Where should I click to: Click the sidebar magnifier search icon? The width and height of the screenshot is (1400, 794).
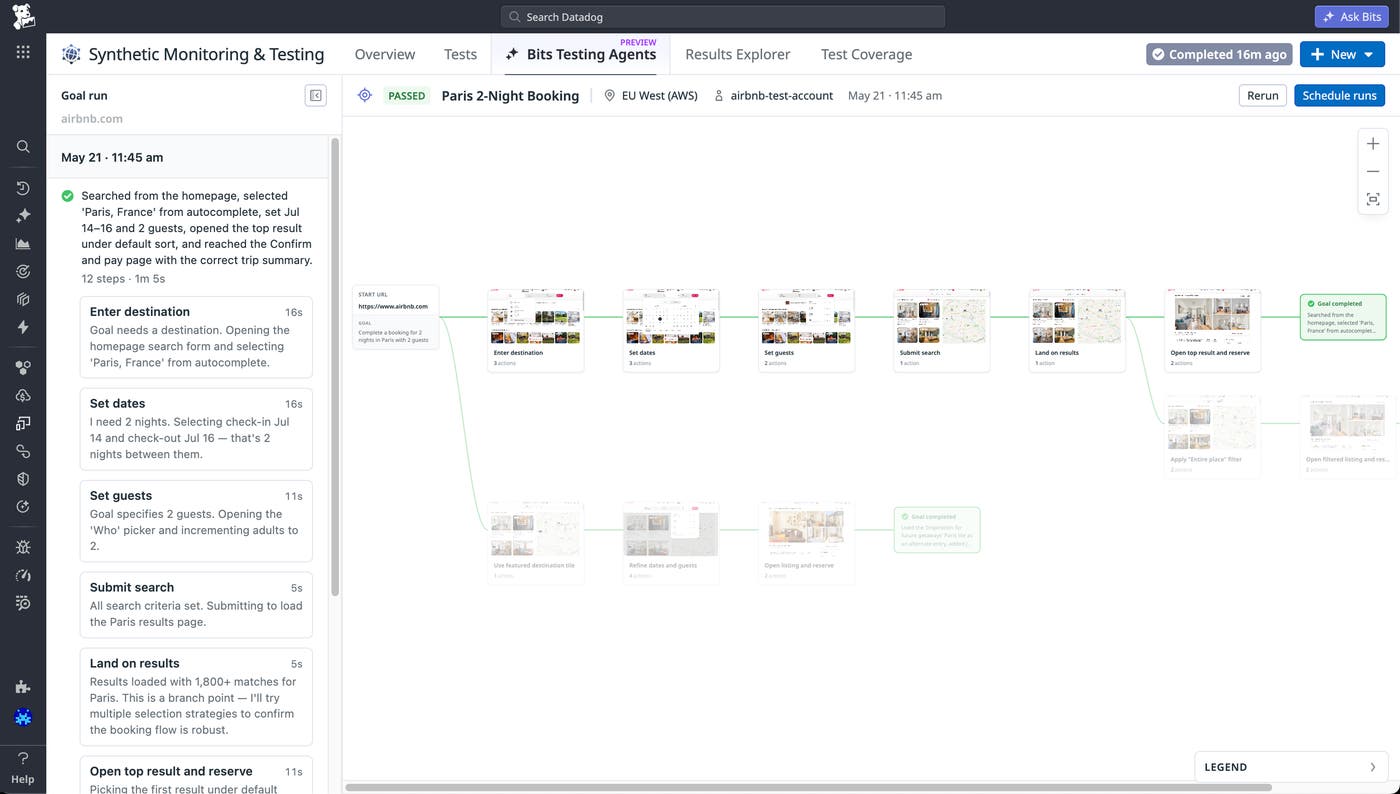[x=23, y=147]
